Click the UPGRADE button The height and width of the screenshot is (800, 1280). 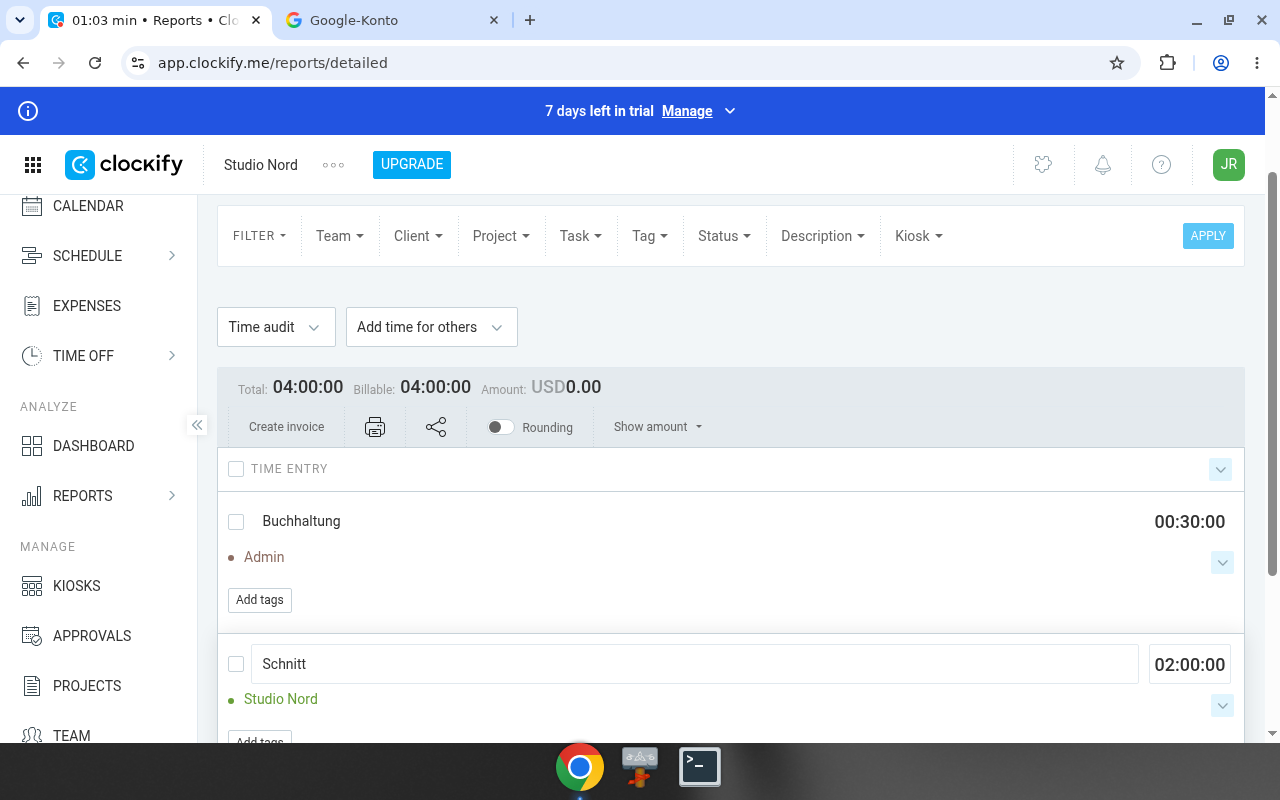click(x=412, y=165)
